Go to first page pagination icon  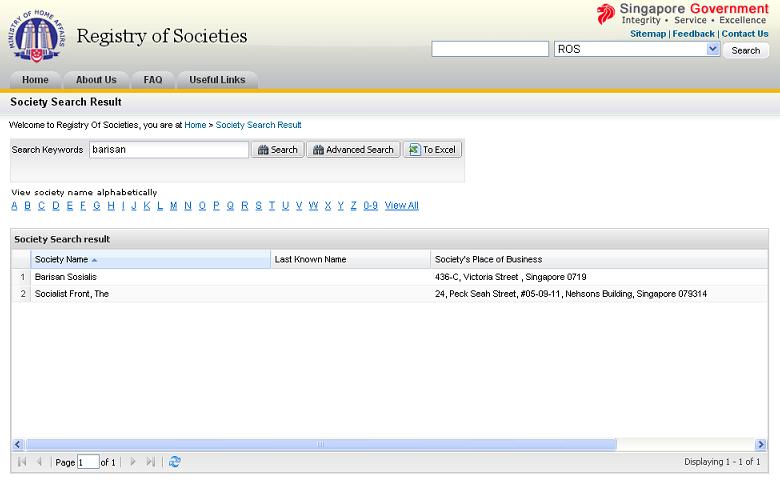(x=22, y=462)
